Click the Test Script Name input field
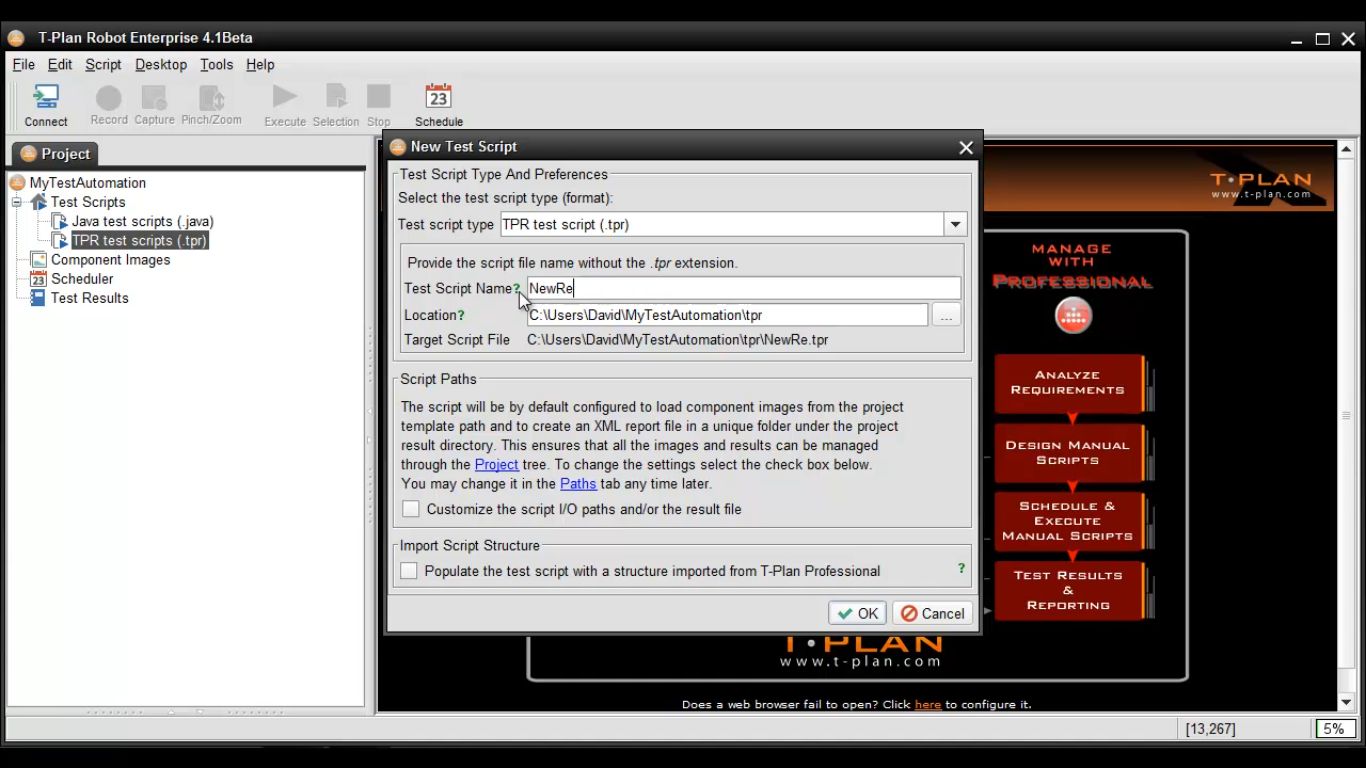The image size is (1366, 768). pos(744,288)
